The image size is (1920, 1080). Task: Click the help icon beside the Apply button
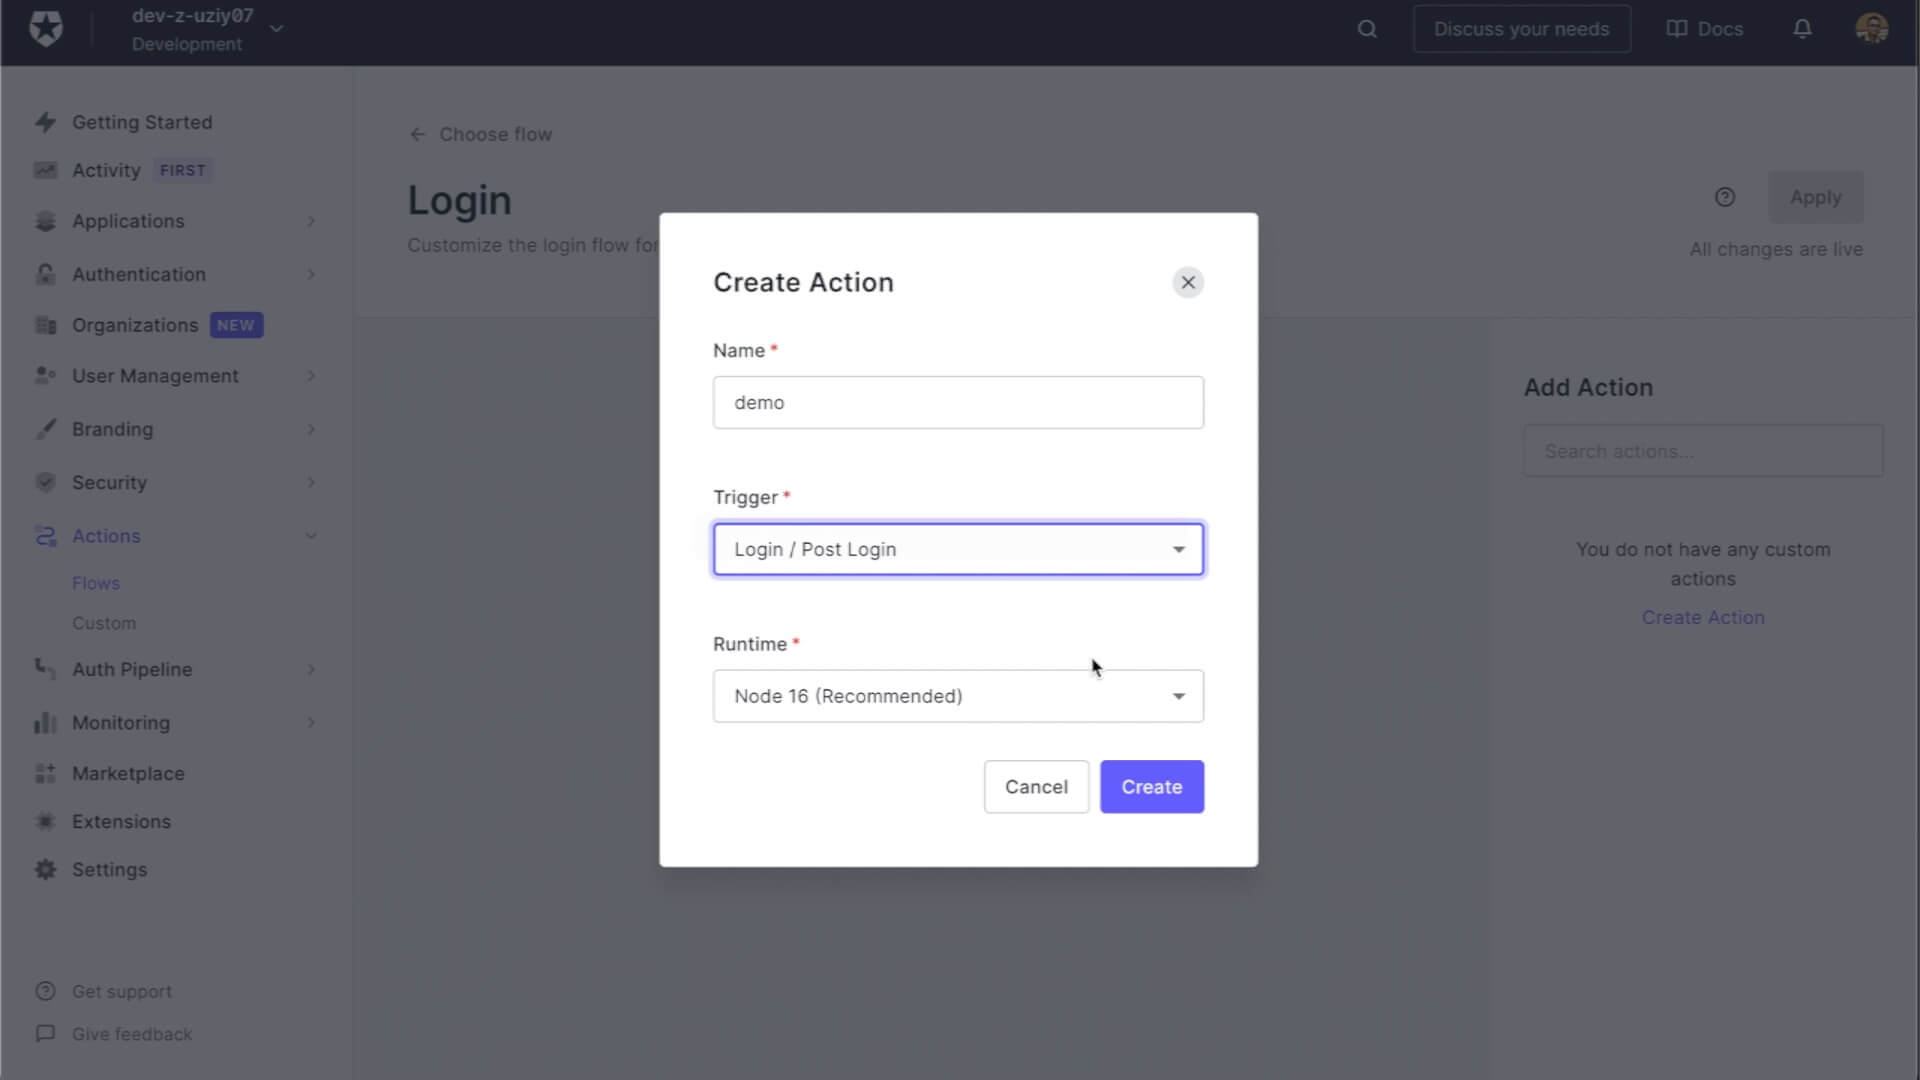[1725, 197]
